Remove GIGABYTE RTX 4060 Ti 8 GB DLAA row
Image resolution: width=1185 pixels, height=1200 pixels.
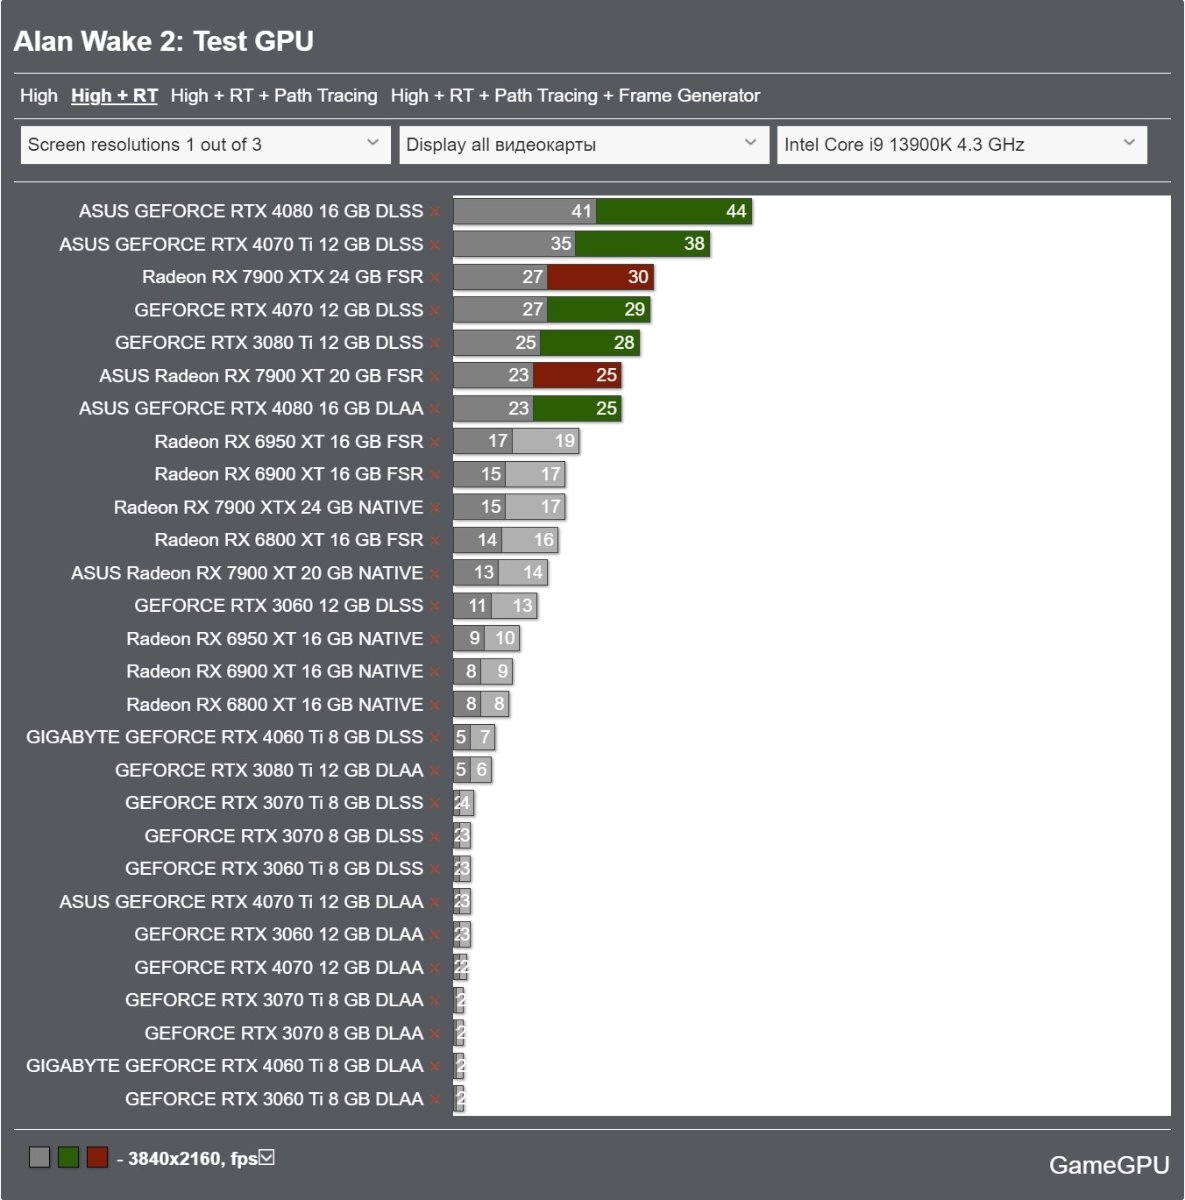(x=436, y=1066)
